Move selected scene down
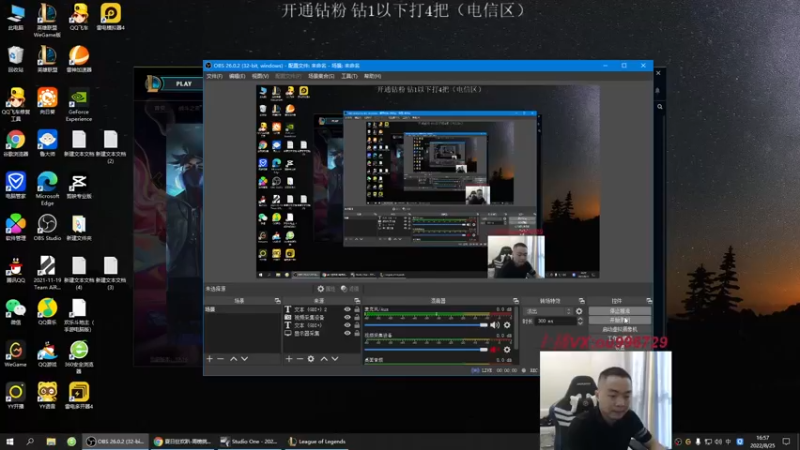 tap(245, 359)
